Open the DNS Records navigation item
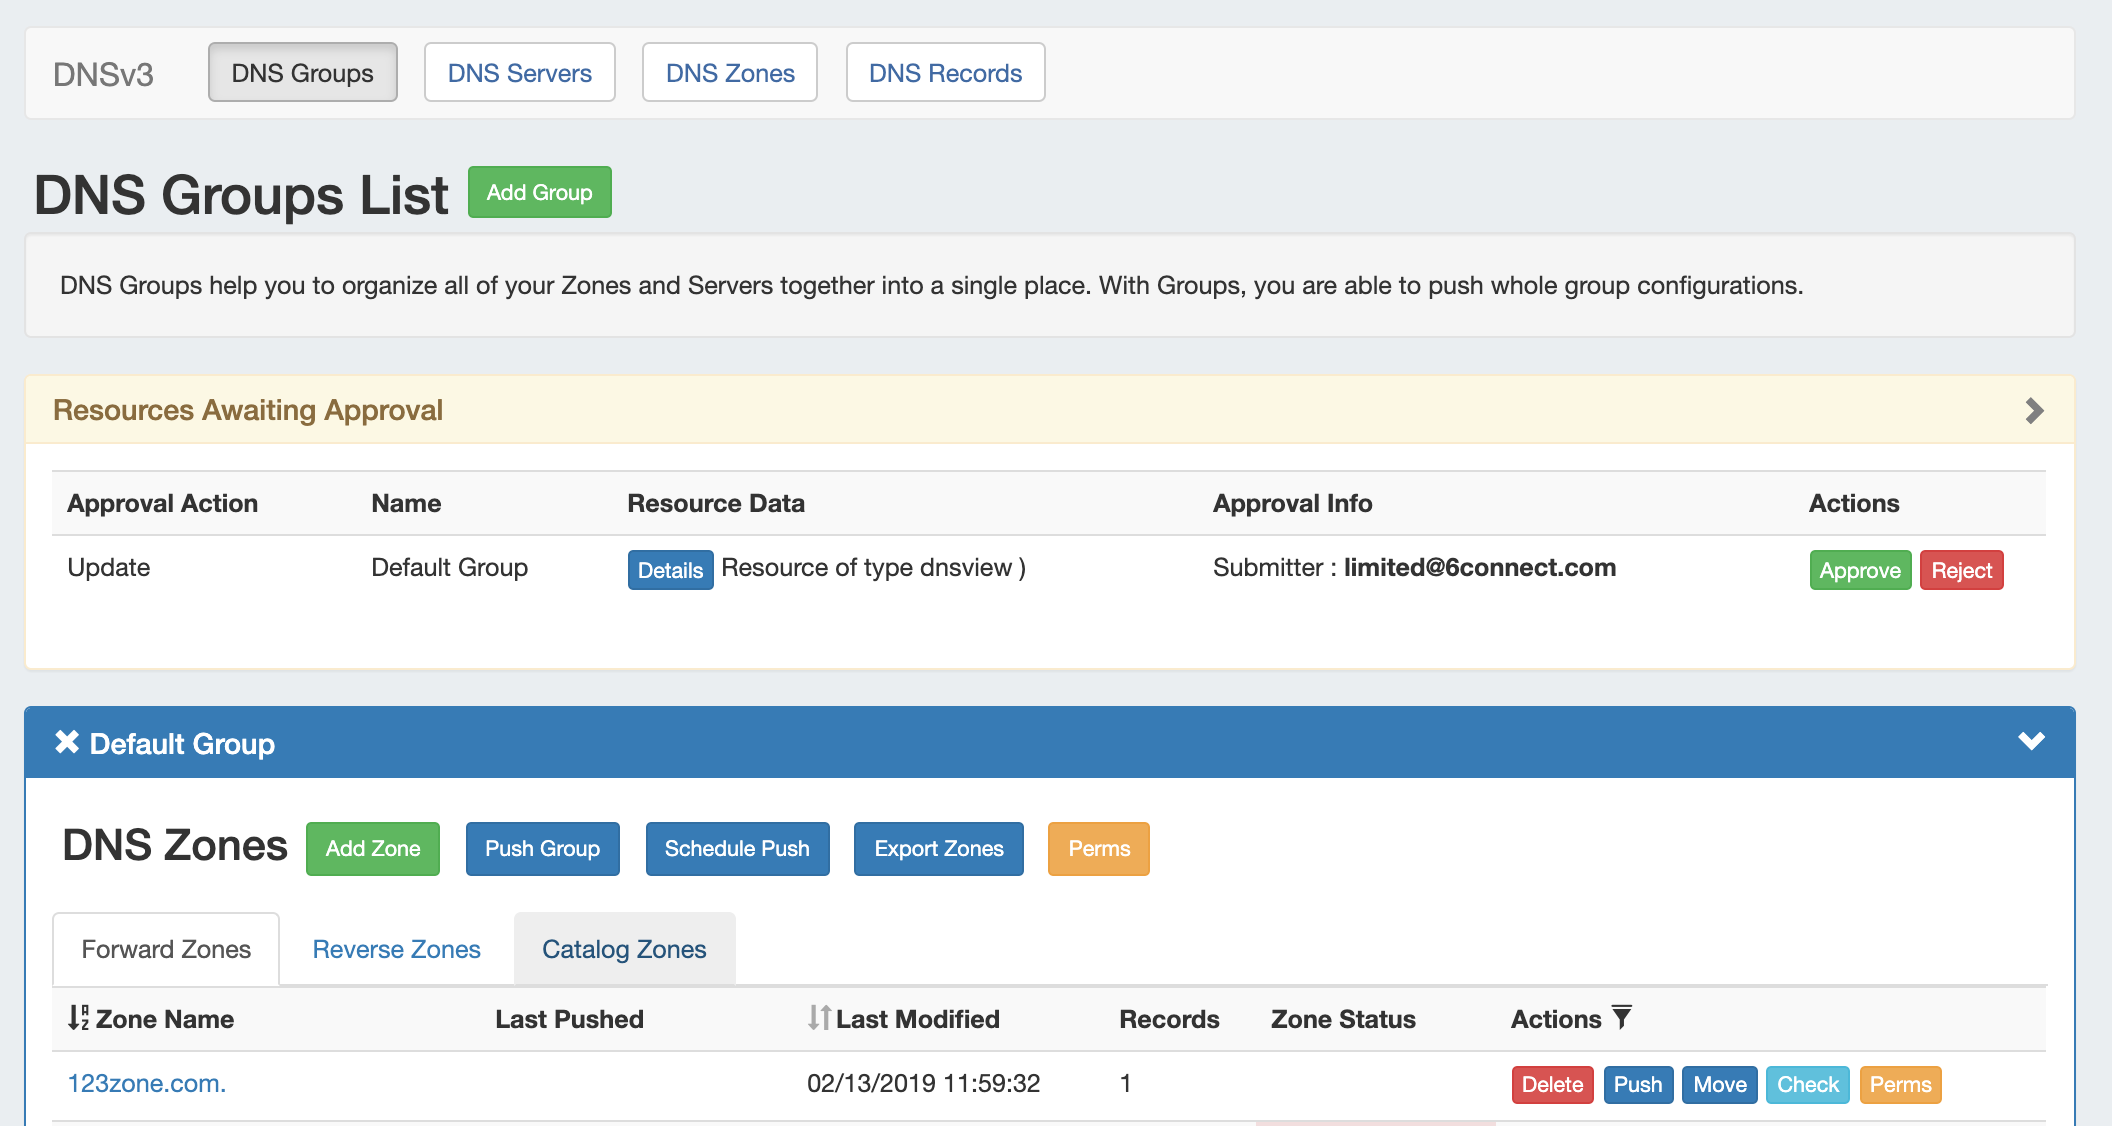This screenshot has width=2112, height=1126. 945,73
